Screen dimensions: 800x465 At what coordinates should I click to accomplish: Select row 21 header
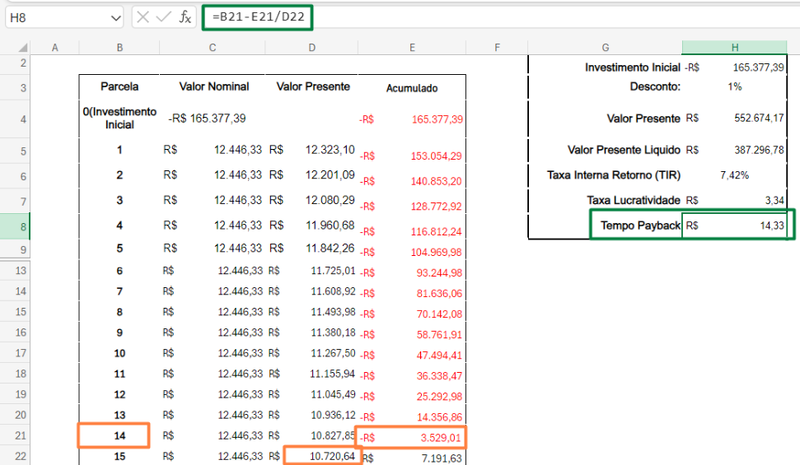click(x=15, y=435)
